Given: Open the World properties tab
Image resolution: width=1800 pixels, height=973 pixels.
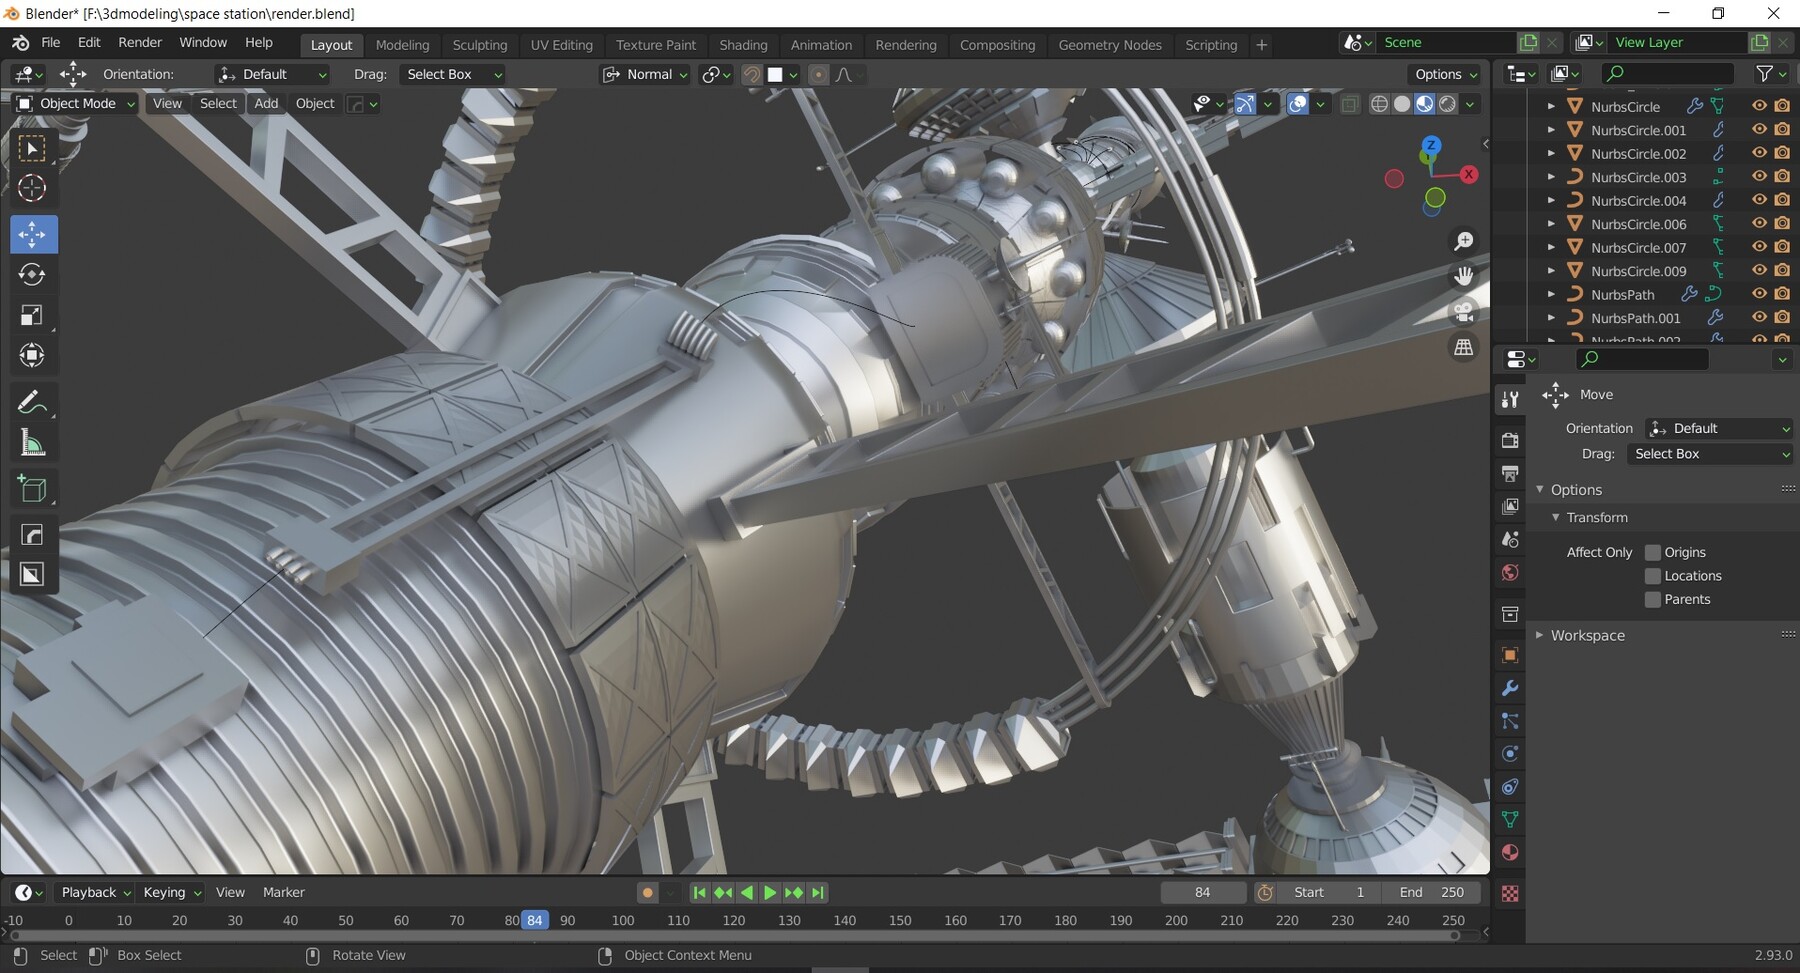Looking at the screenshot, I should pyautogui.click(x=1510, y=573).
